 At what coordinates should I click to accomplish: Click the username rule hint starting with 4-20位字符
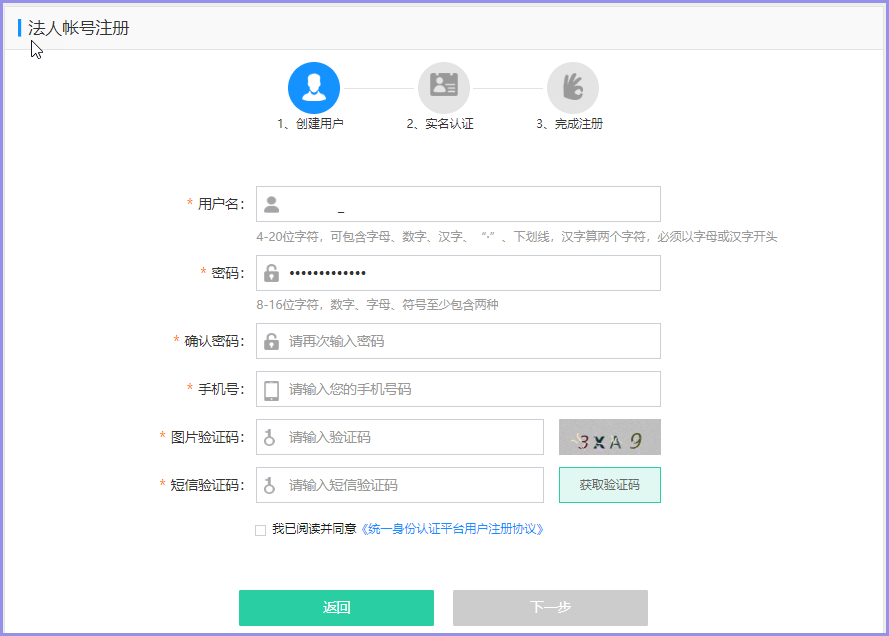pyautogui.click(x=517, y=236)
